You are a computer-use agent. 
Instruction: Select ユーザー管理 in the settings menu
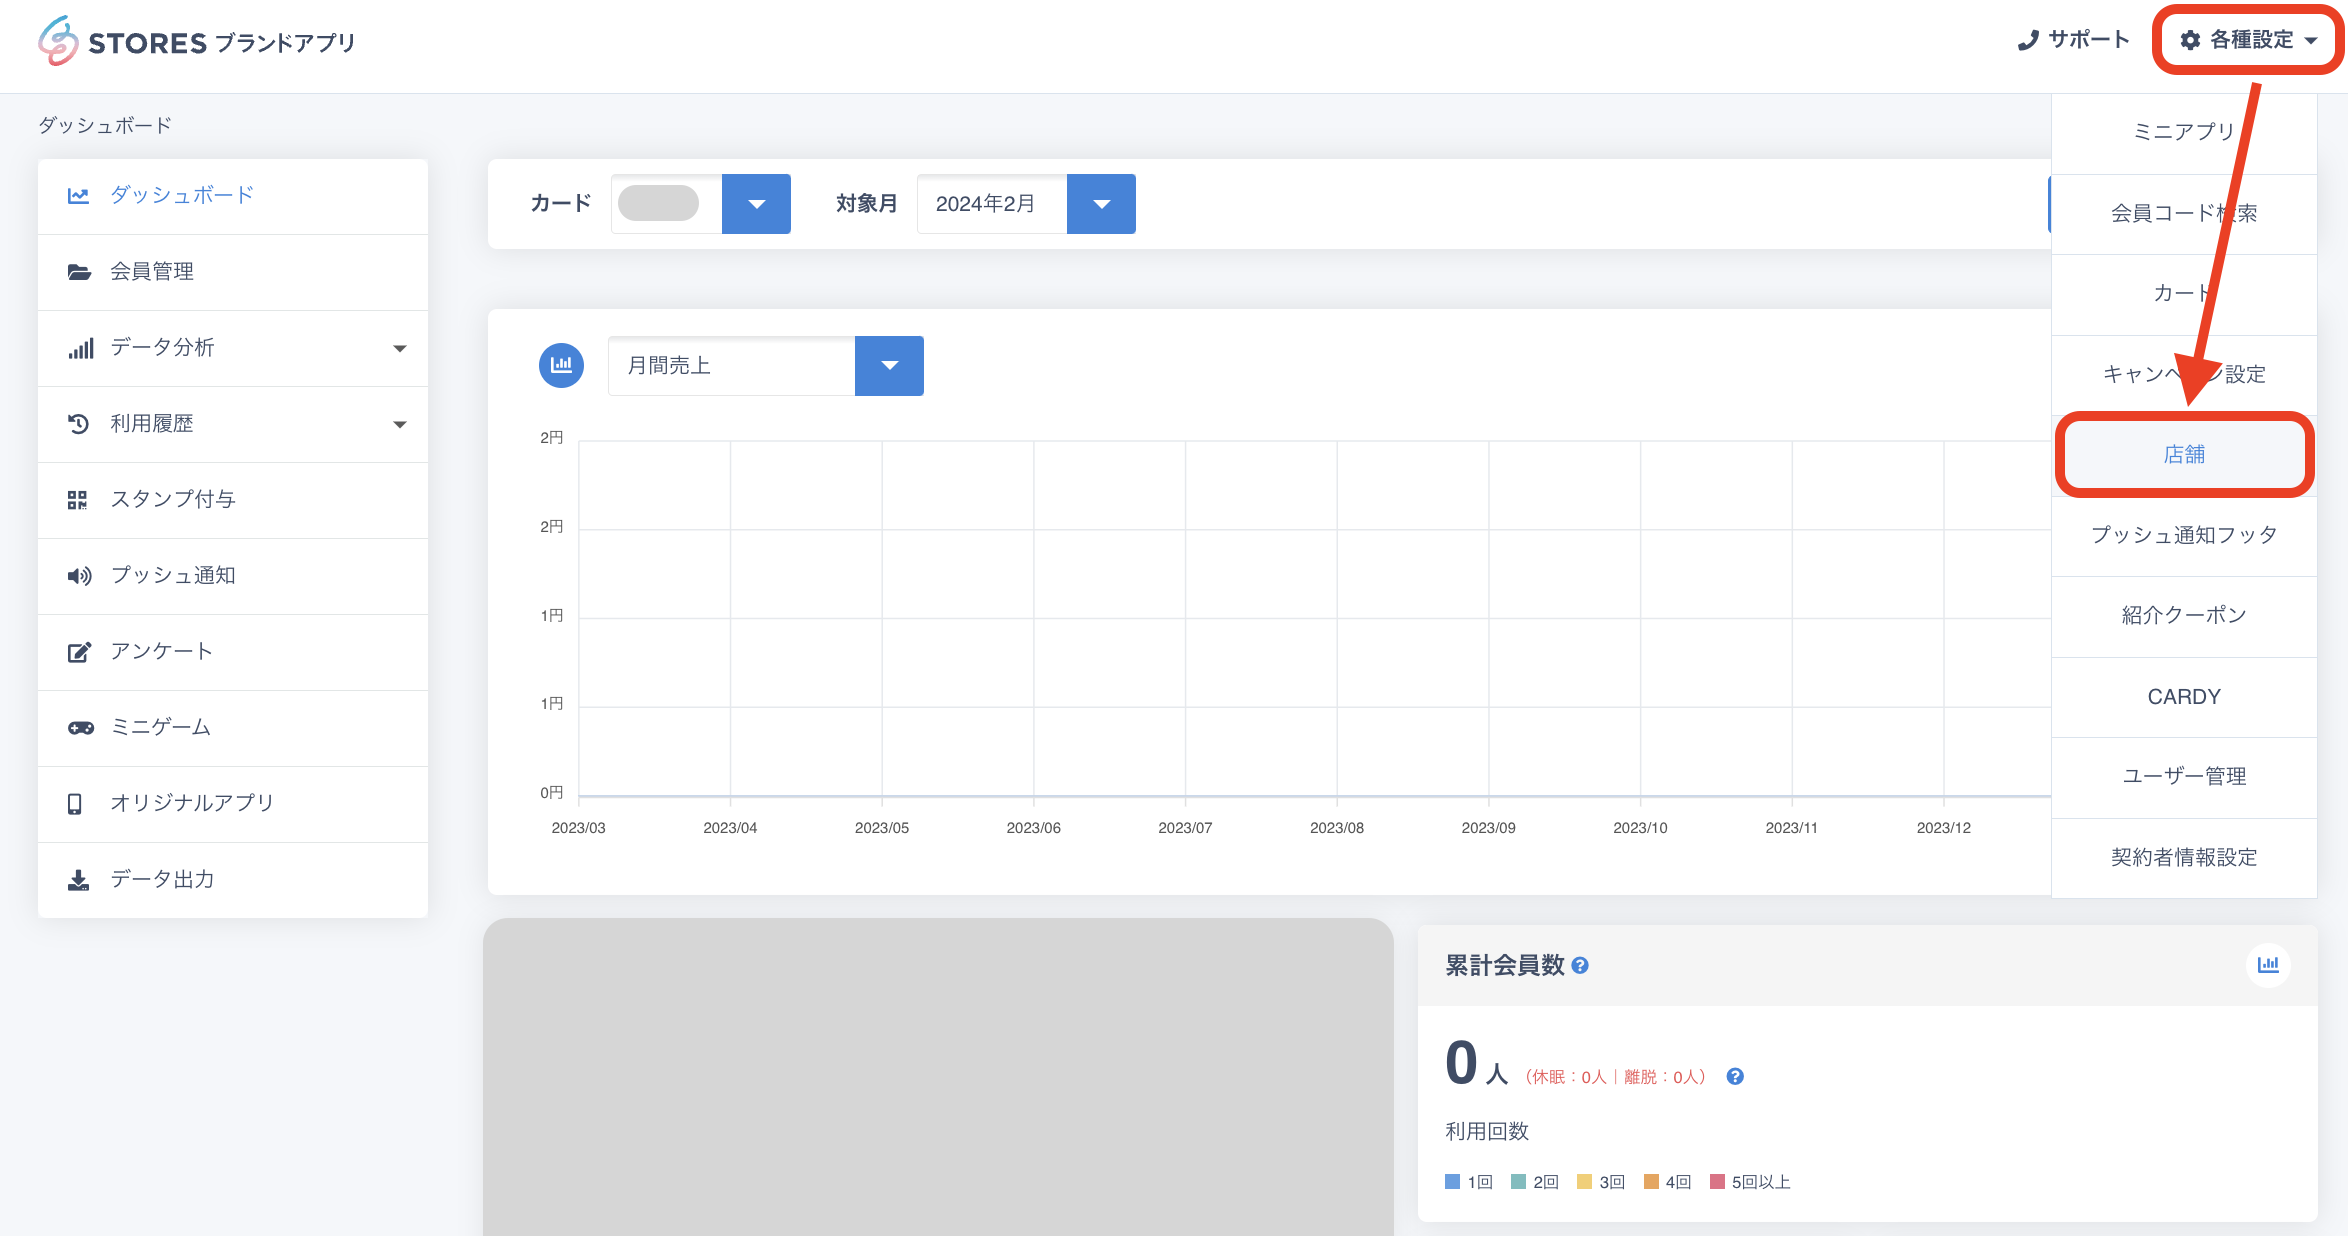click(2184, 776)
